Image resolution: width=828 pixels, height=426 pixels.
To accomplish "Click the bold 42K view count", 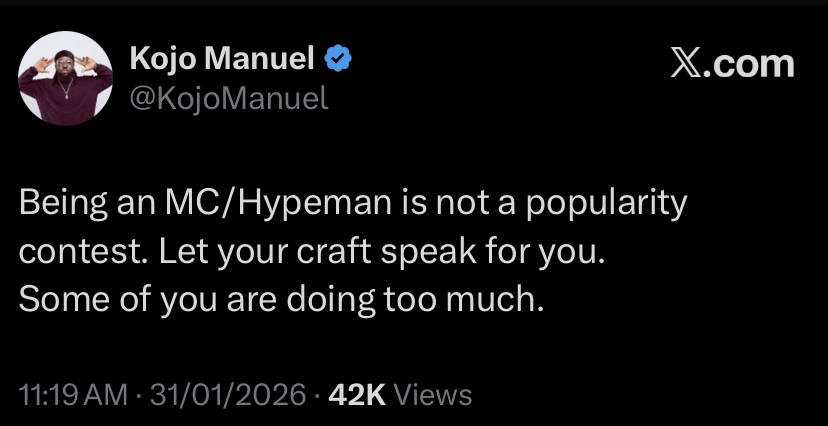I will [x=357, y=394].
